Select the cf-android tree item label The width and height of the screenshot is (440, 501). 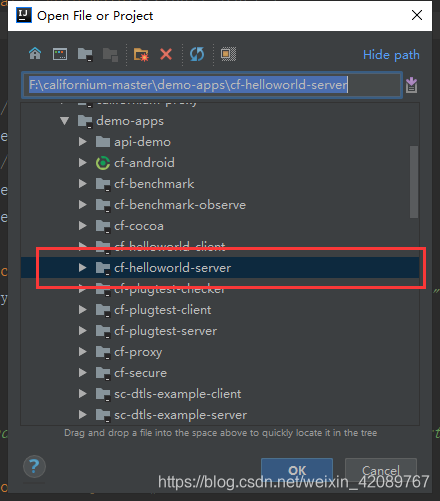click(x=144, y=163)
